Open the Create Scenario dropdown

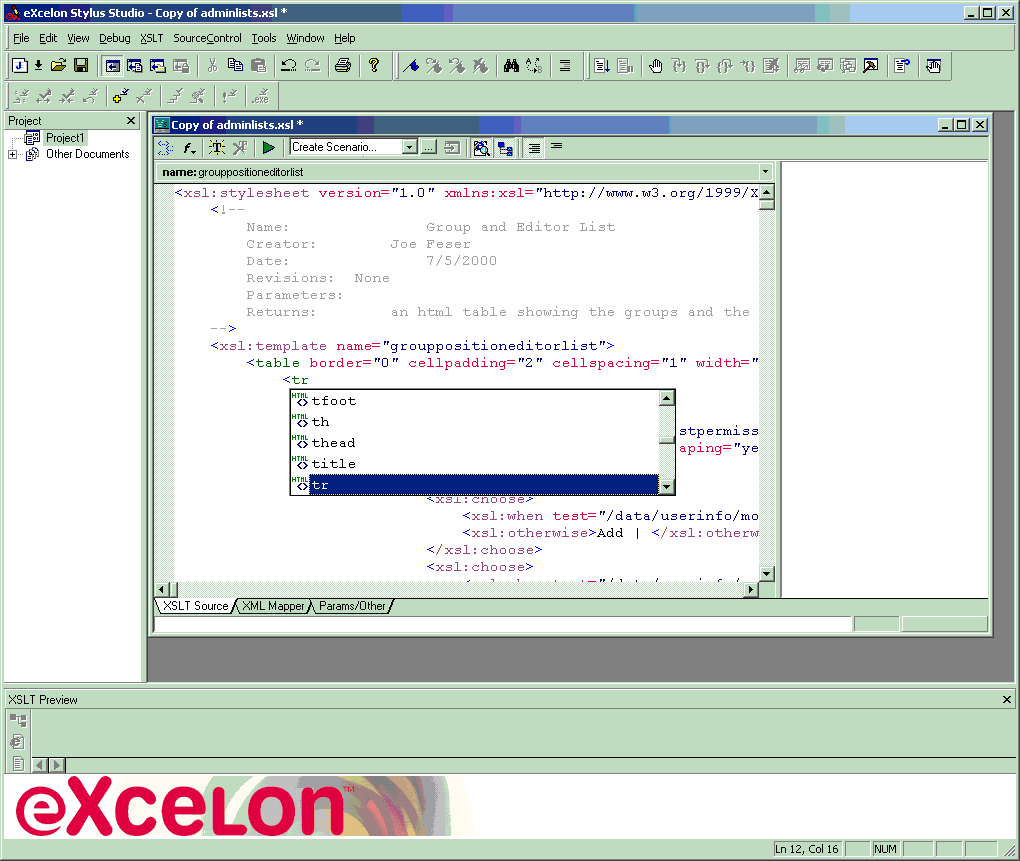(x=409, y=147)
